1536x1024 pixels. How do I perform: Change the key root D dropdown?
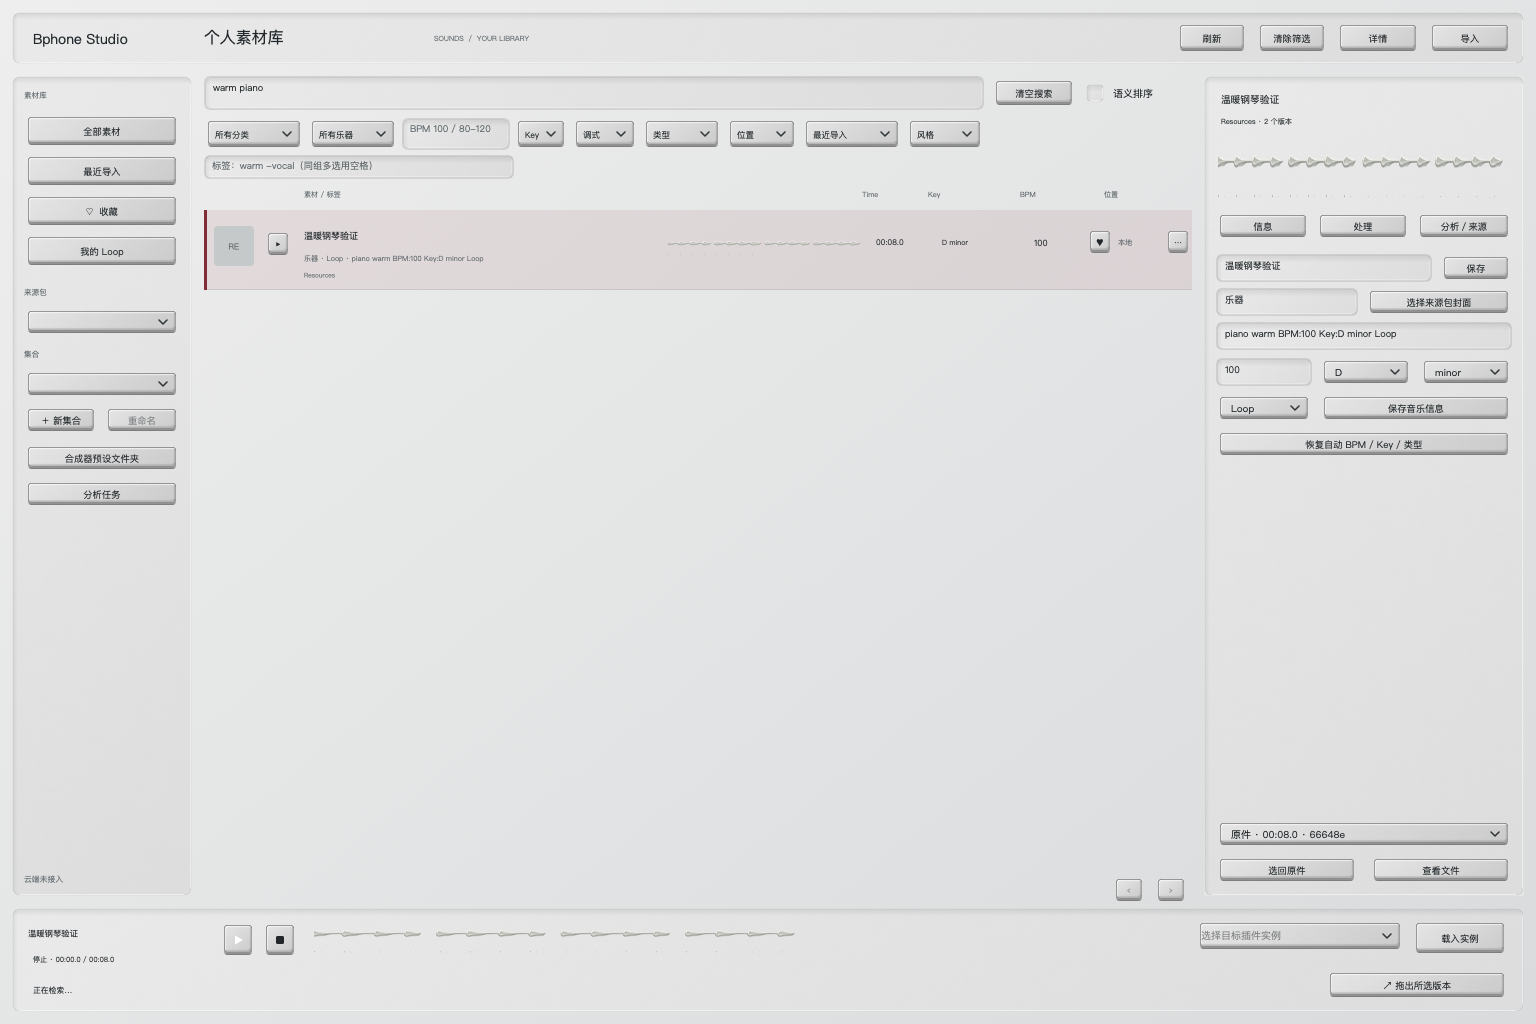(1366, 372)
